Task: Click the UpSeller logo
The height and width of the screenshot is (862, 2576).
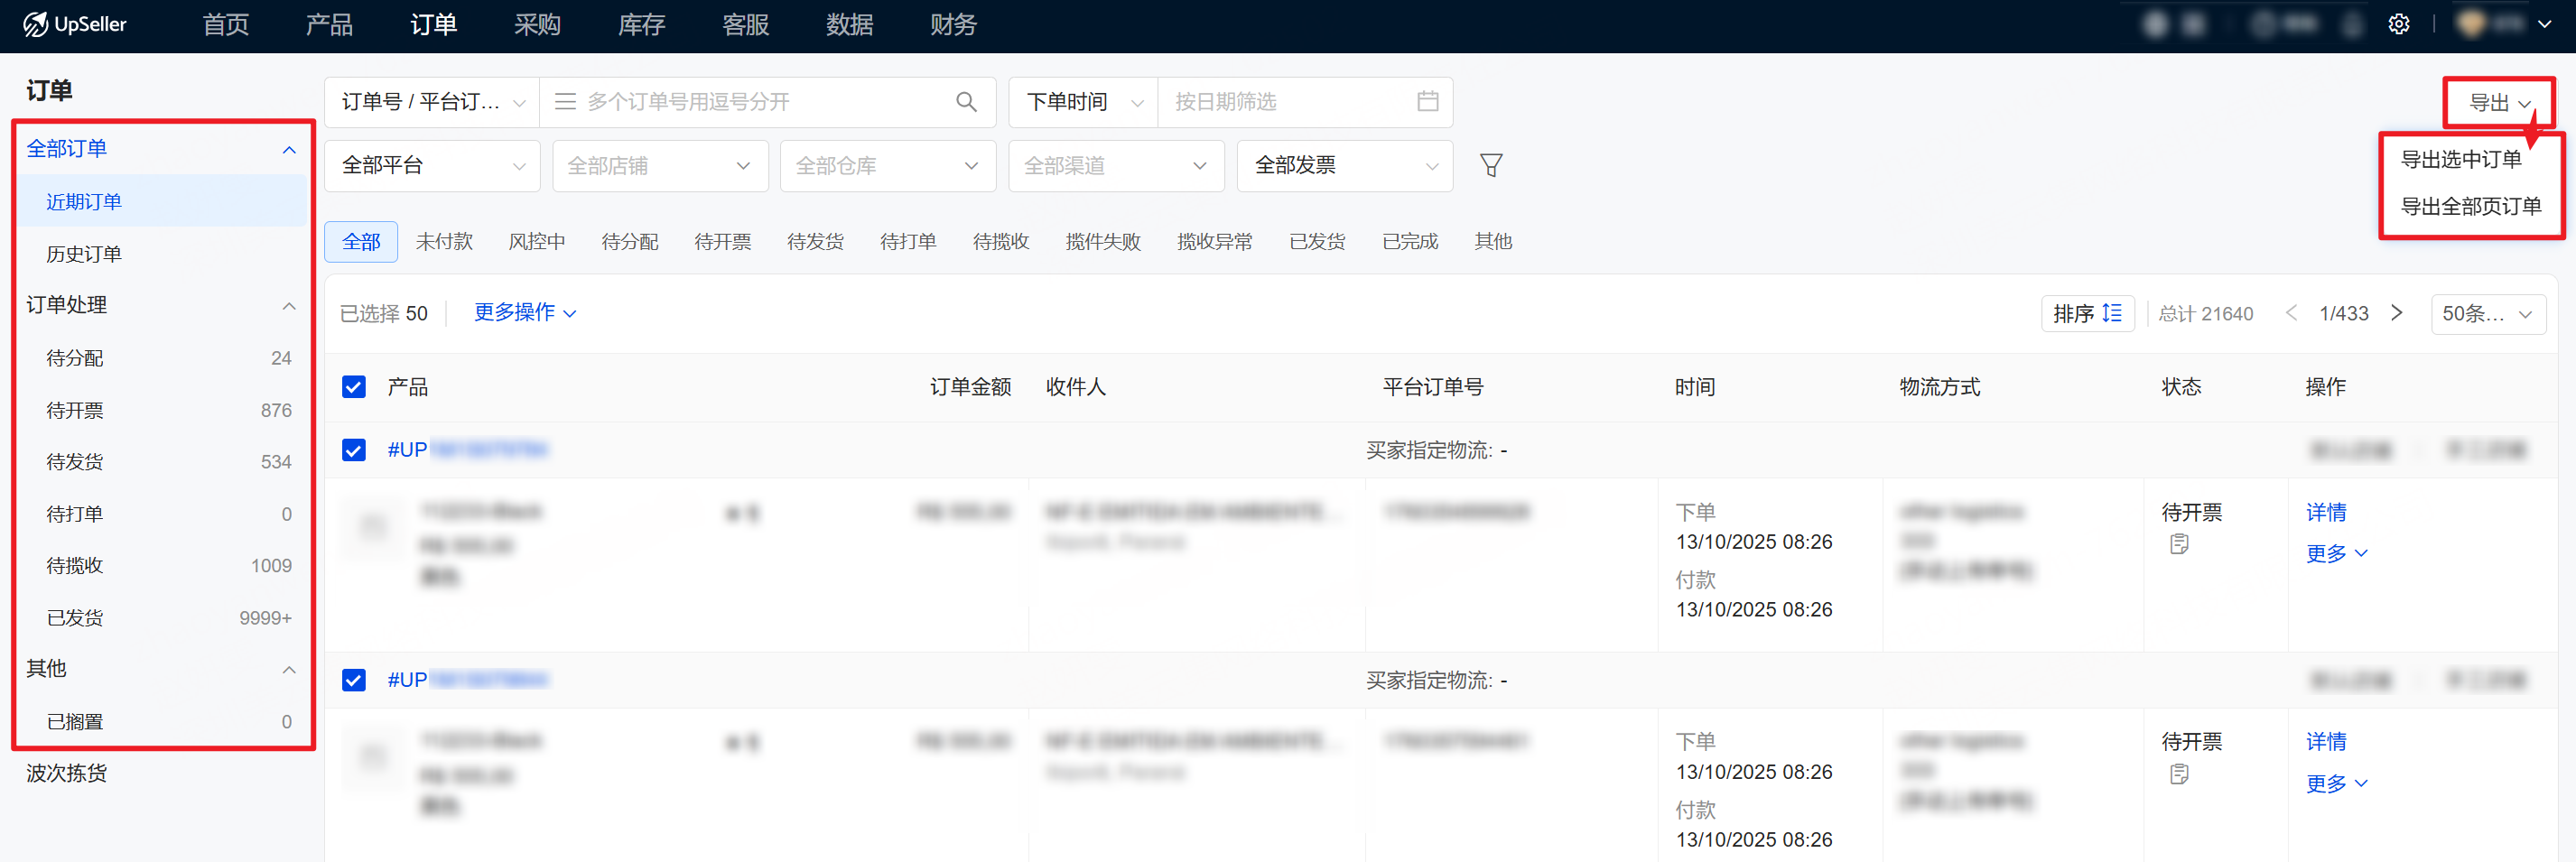Action: click(75, 25)
